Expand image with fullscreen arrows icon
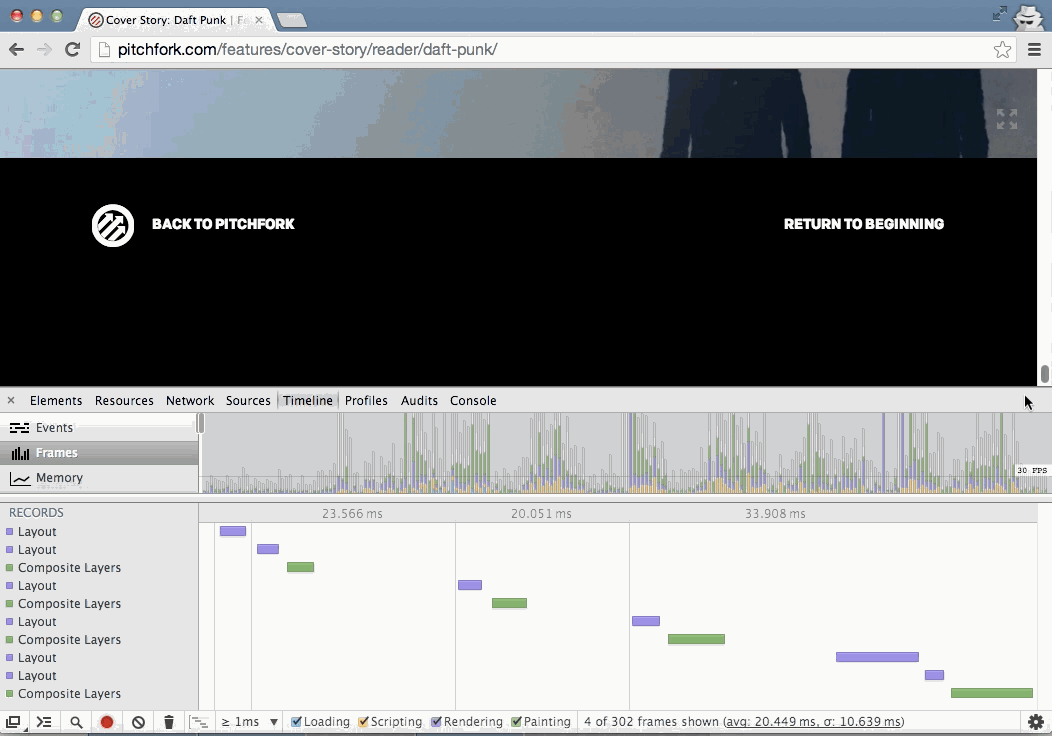 tap(1007, 119)
